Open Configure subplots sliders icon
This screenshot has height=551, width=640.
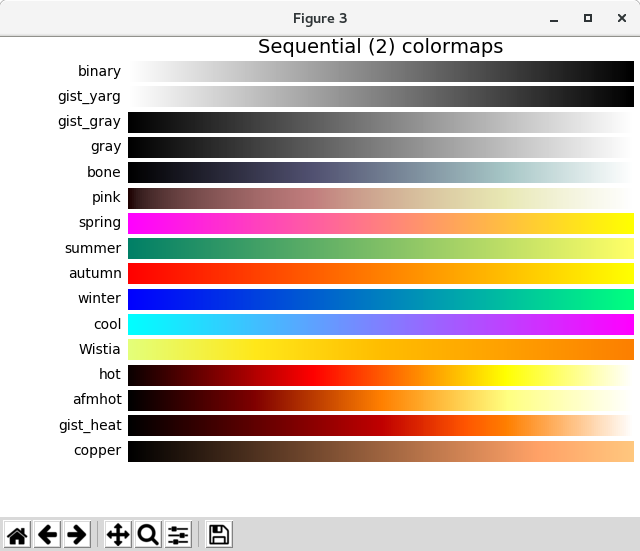click(x=178, y=534)
